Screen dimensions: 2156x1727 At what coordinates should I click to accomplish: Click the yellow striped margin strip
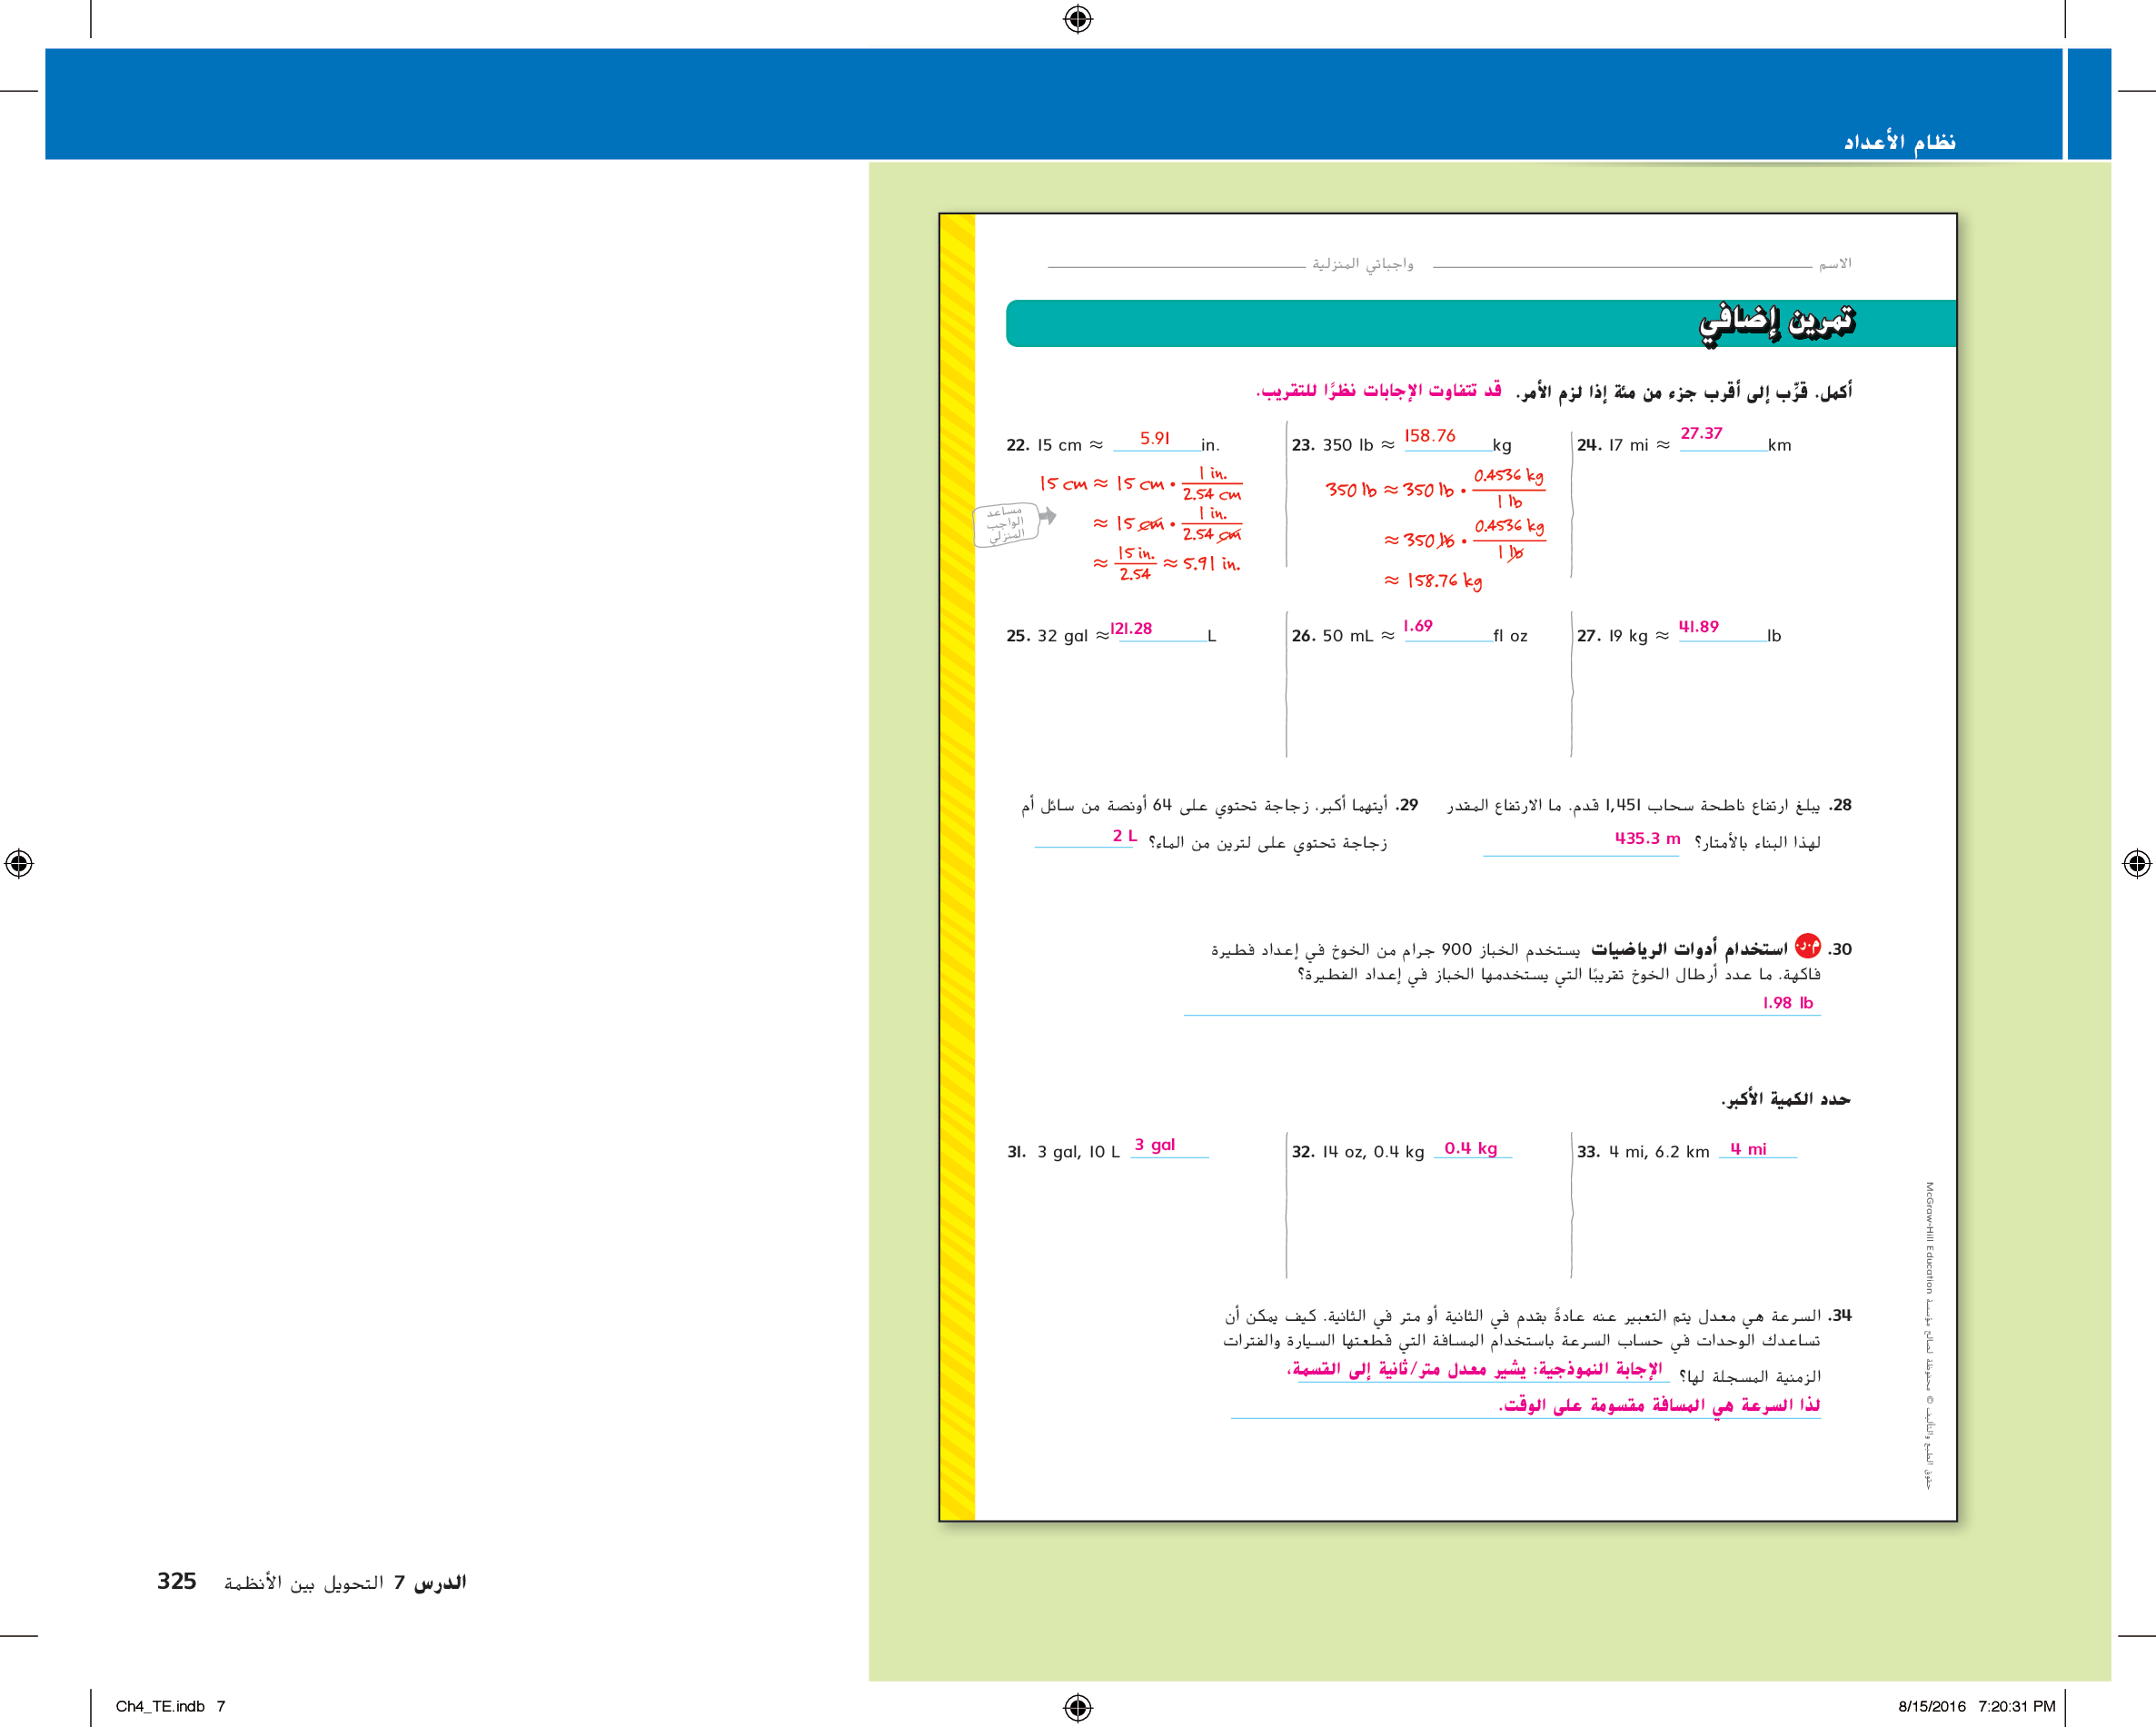(958, 866)
